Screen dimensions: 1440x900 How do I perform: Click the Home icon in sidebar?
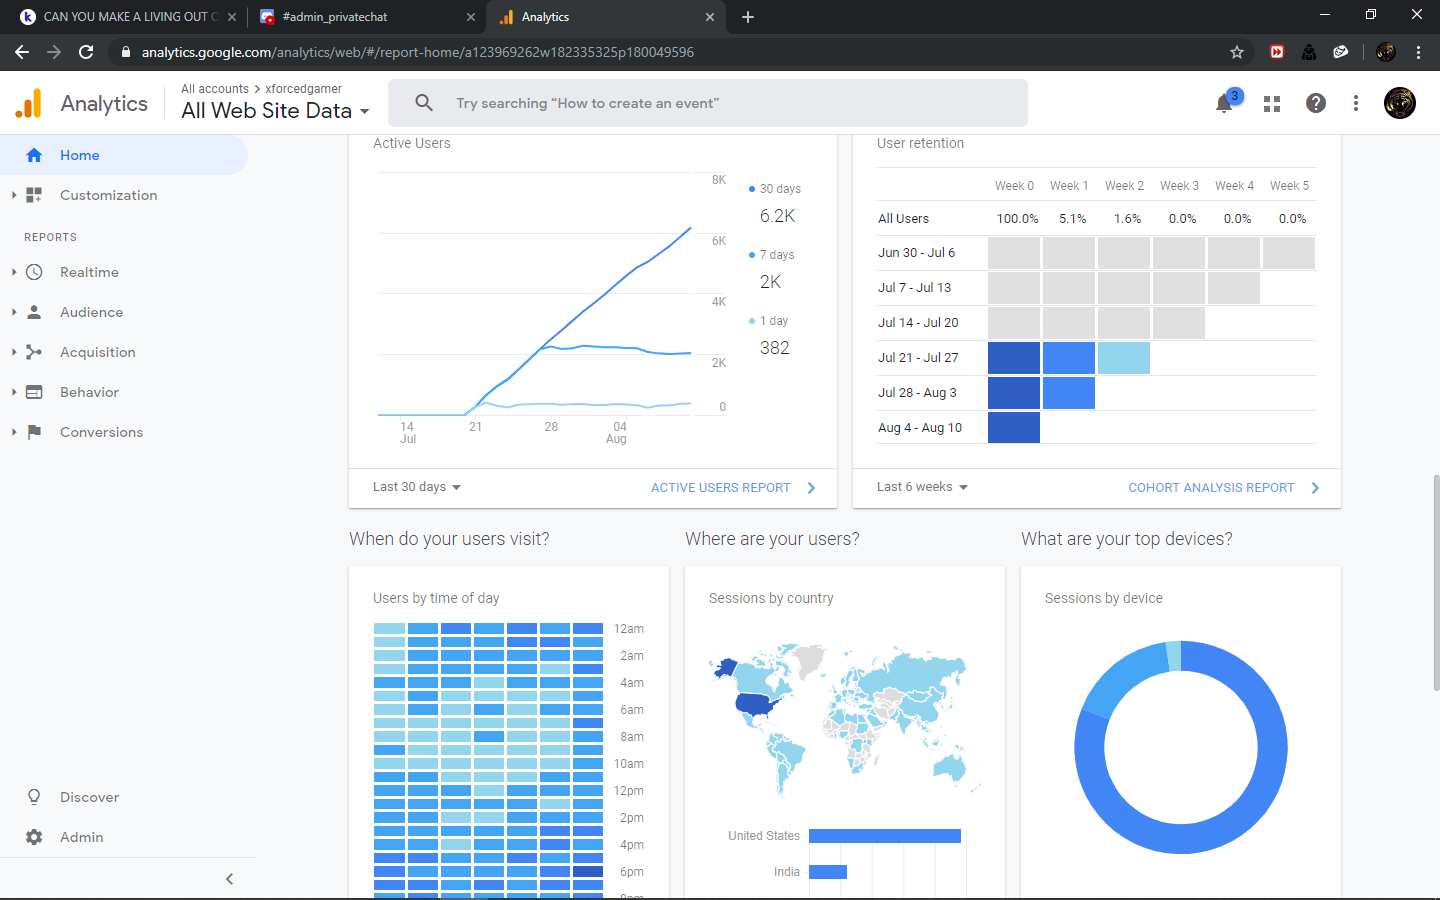(x=34, y=155)
